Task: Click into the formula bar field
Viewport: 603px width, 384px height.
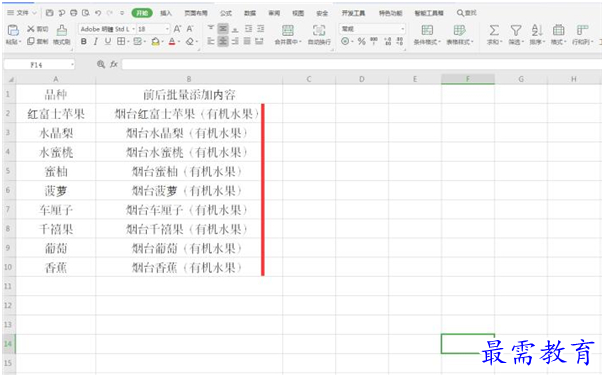Action: (361, 65)
